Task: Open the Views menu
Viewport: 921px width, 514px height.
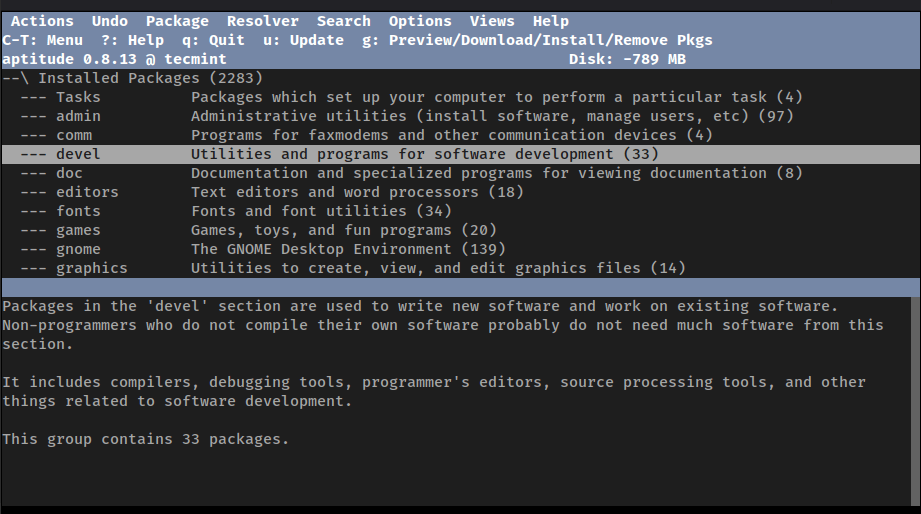Action: click(492, 21)
